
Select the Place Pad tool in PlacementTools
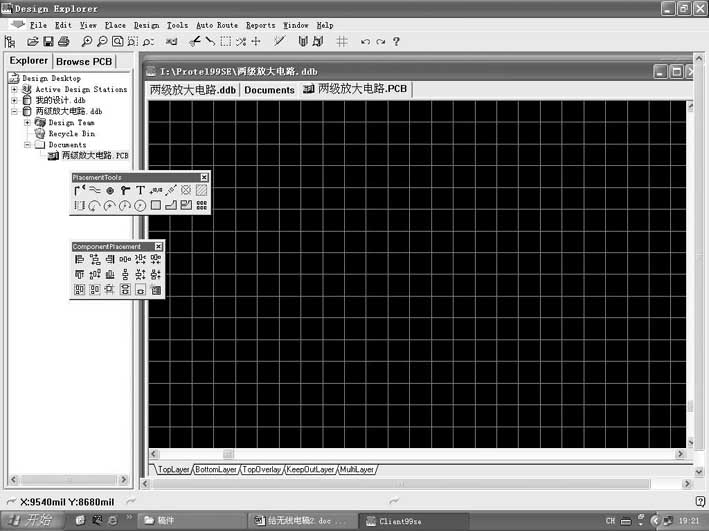pyautogui.click(x=110, y=190)
